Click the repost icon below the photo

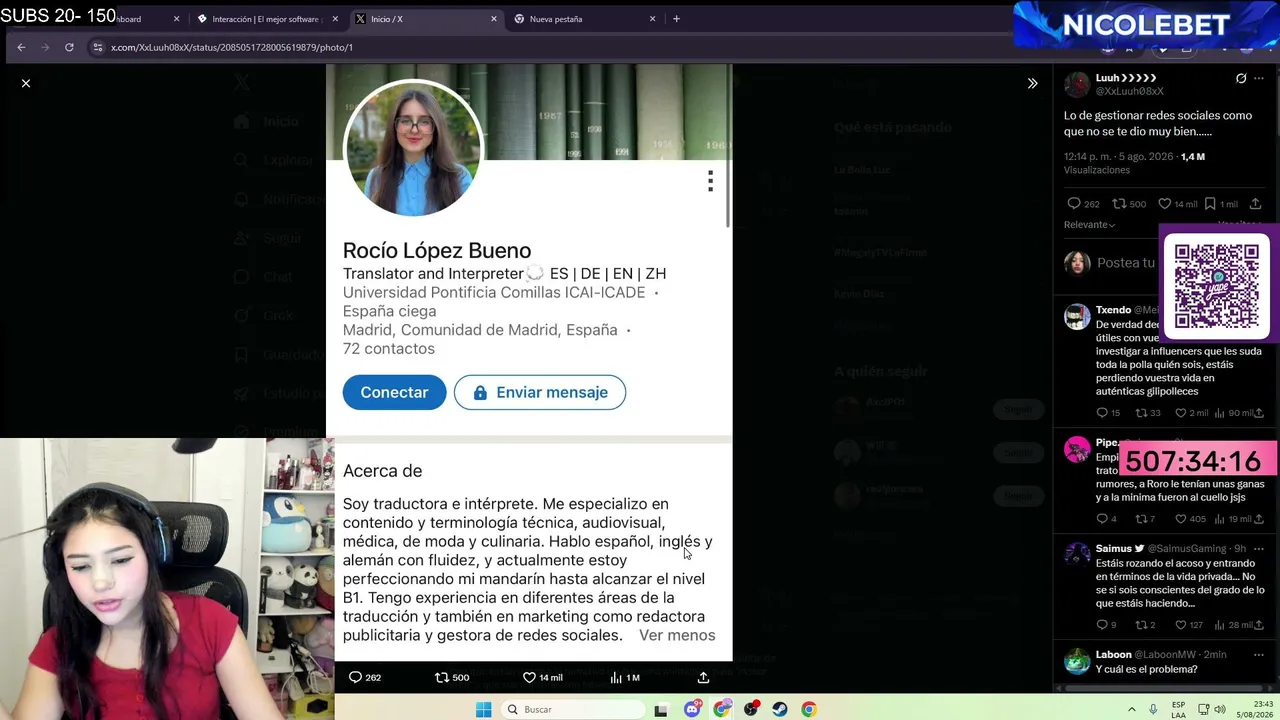(442, 677)
